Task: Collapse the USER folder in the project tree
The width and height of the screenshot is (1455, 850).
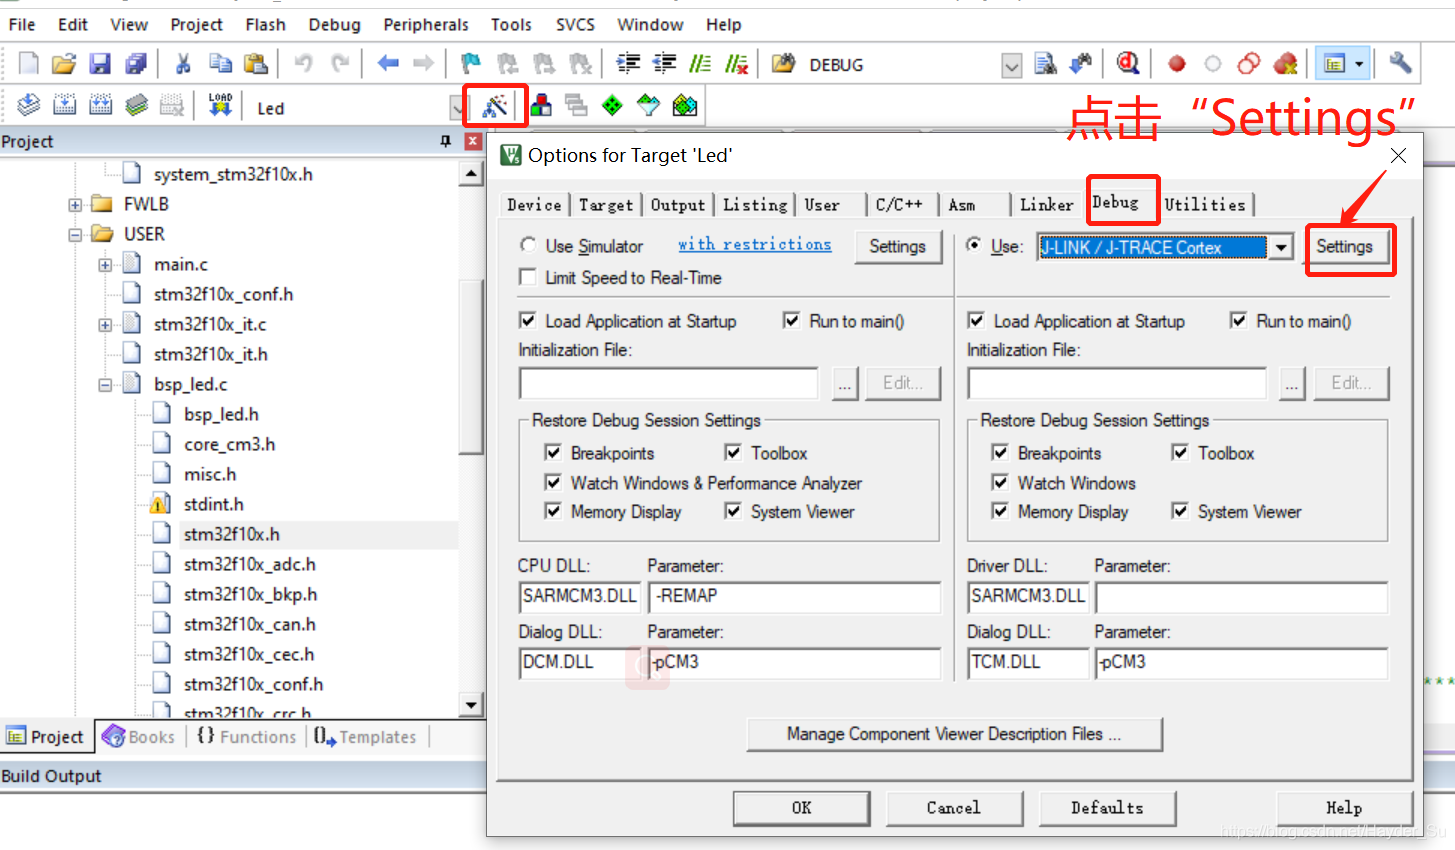Action: tap(75, 235)
